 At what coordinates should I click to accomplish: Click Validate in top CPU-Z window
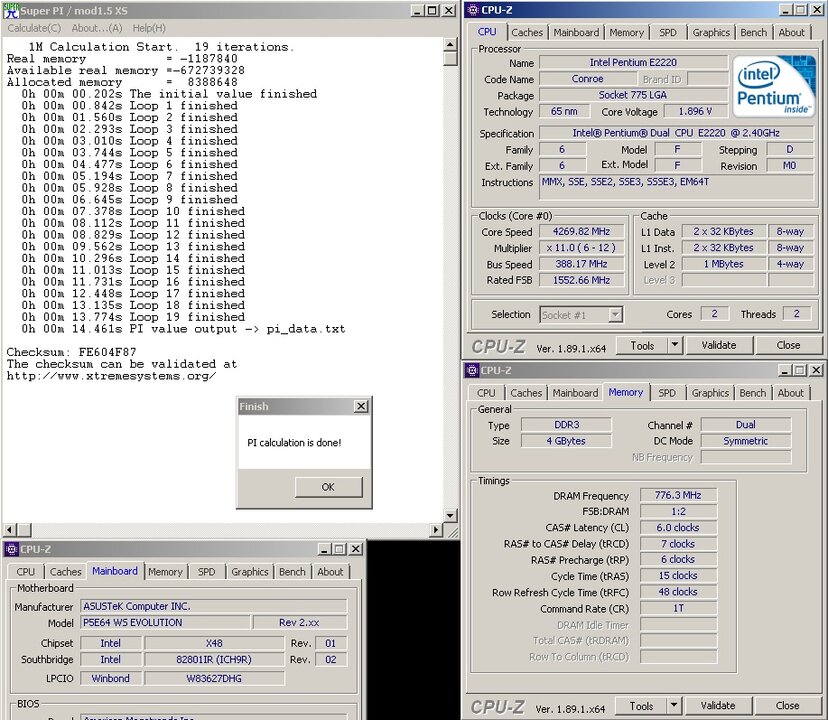point(719,345)
